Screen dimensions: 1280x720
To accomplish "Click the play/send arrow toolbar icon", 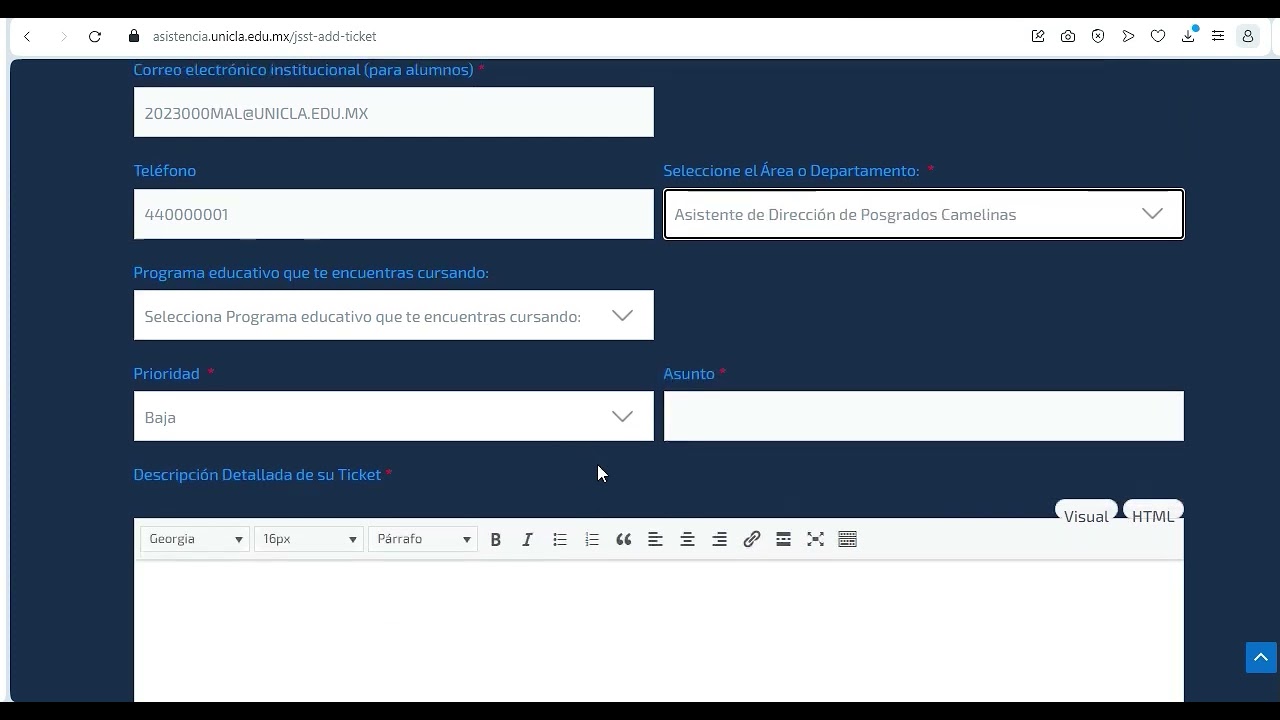I will click(1128, 36).
